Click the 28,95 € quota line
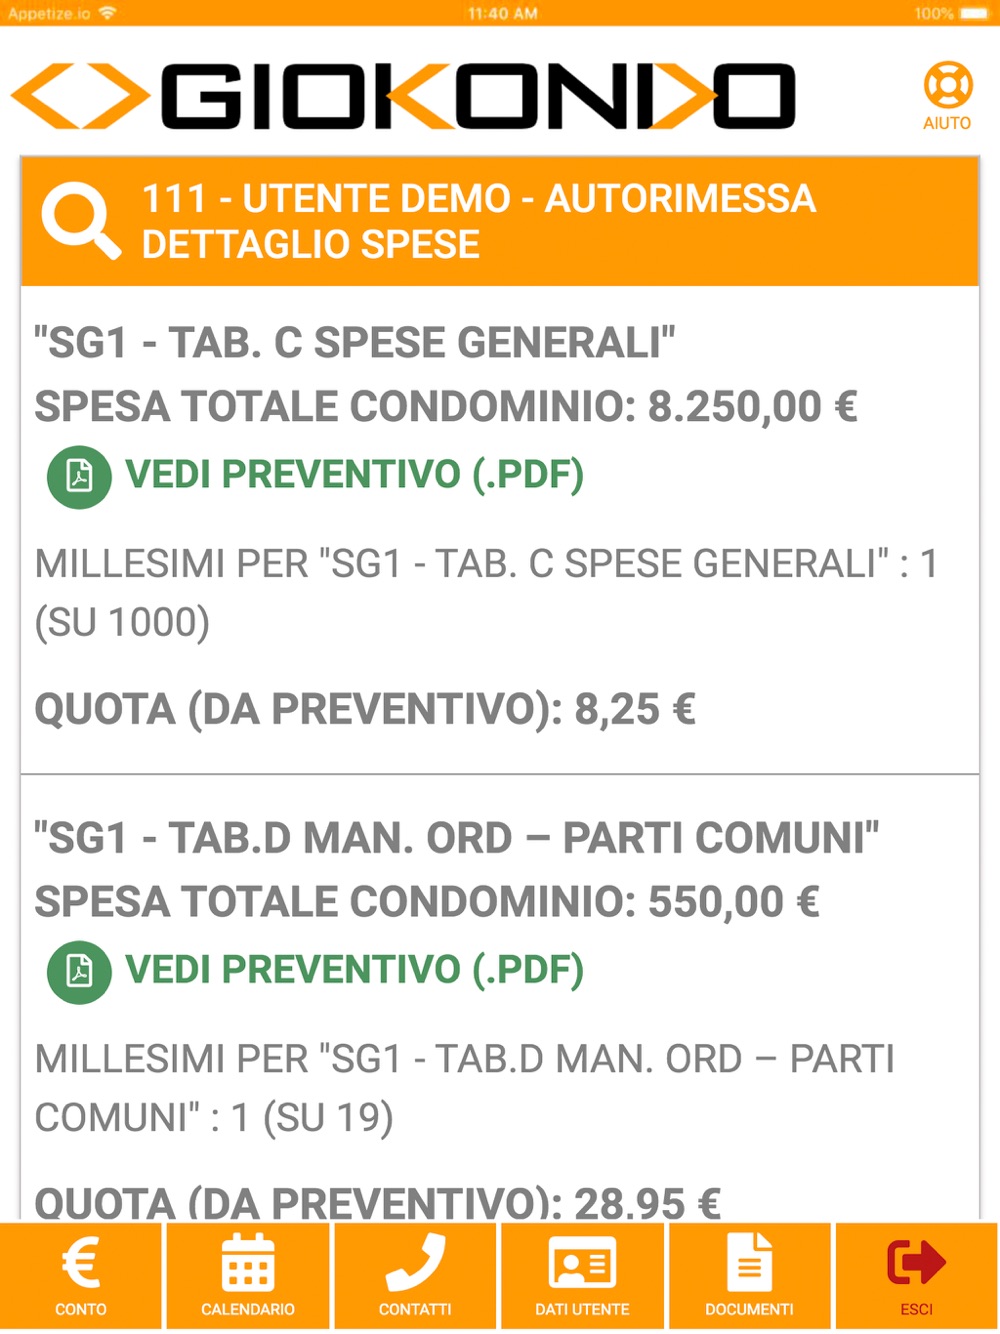This screenshot has width=1000, height=1334. (378, 1202)
